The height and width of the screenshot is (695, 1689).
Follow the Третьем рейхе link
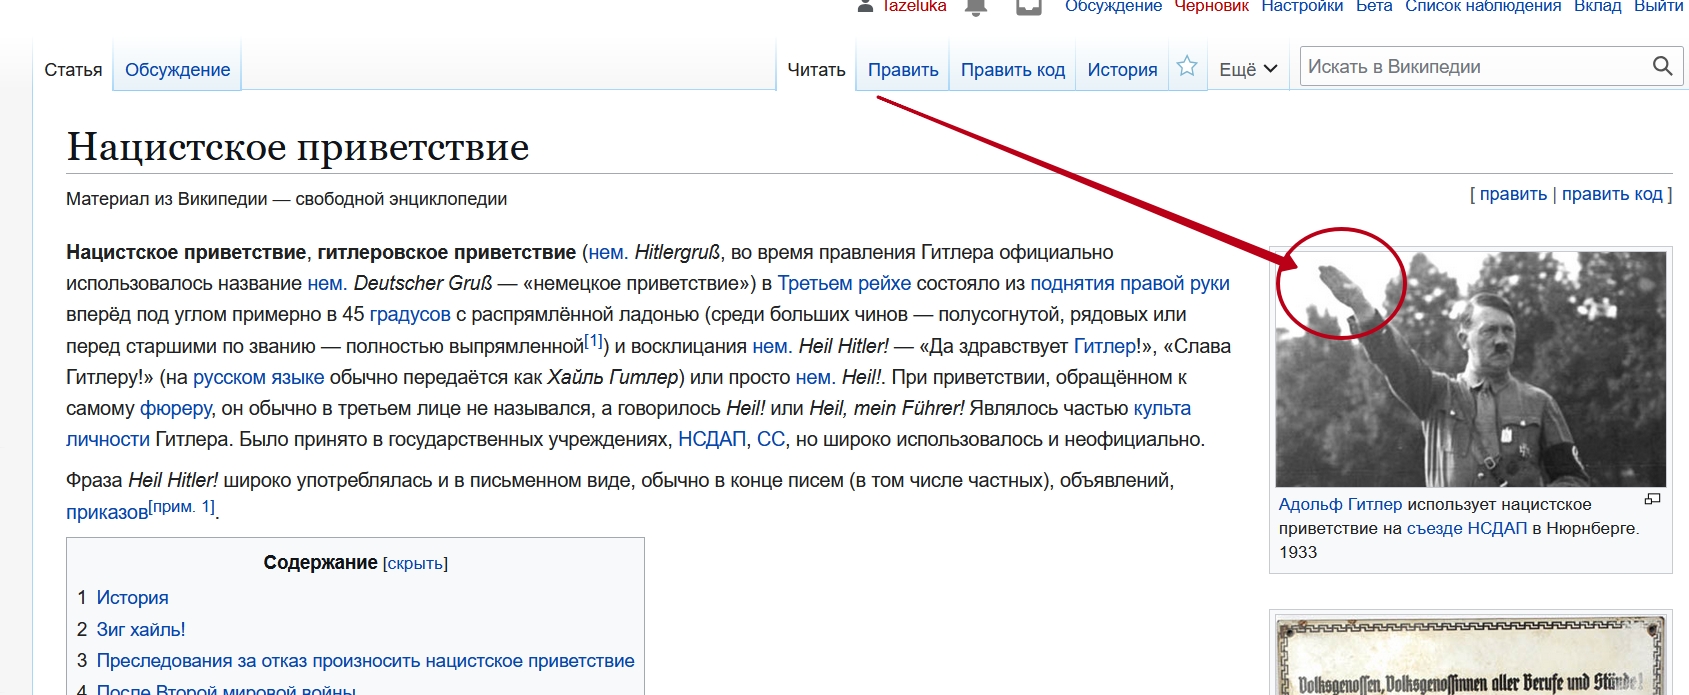(844, 283)
